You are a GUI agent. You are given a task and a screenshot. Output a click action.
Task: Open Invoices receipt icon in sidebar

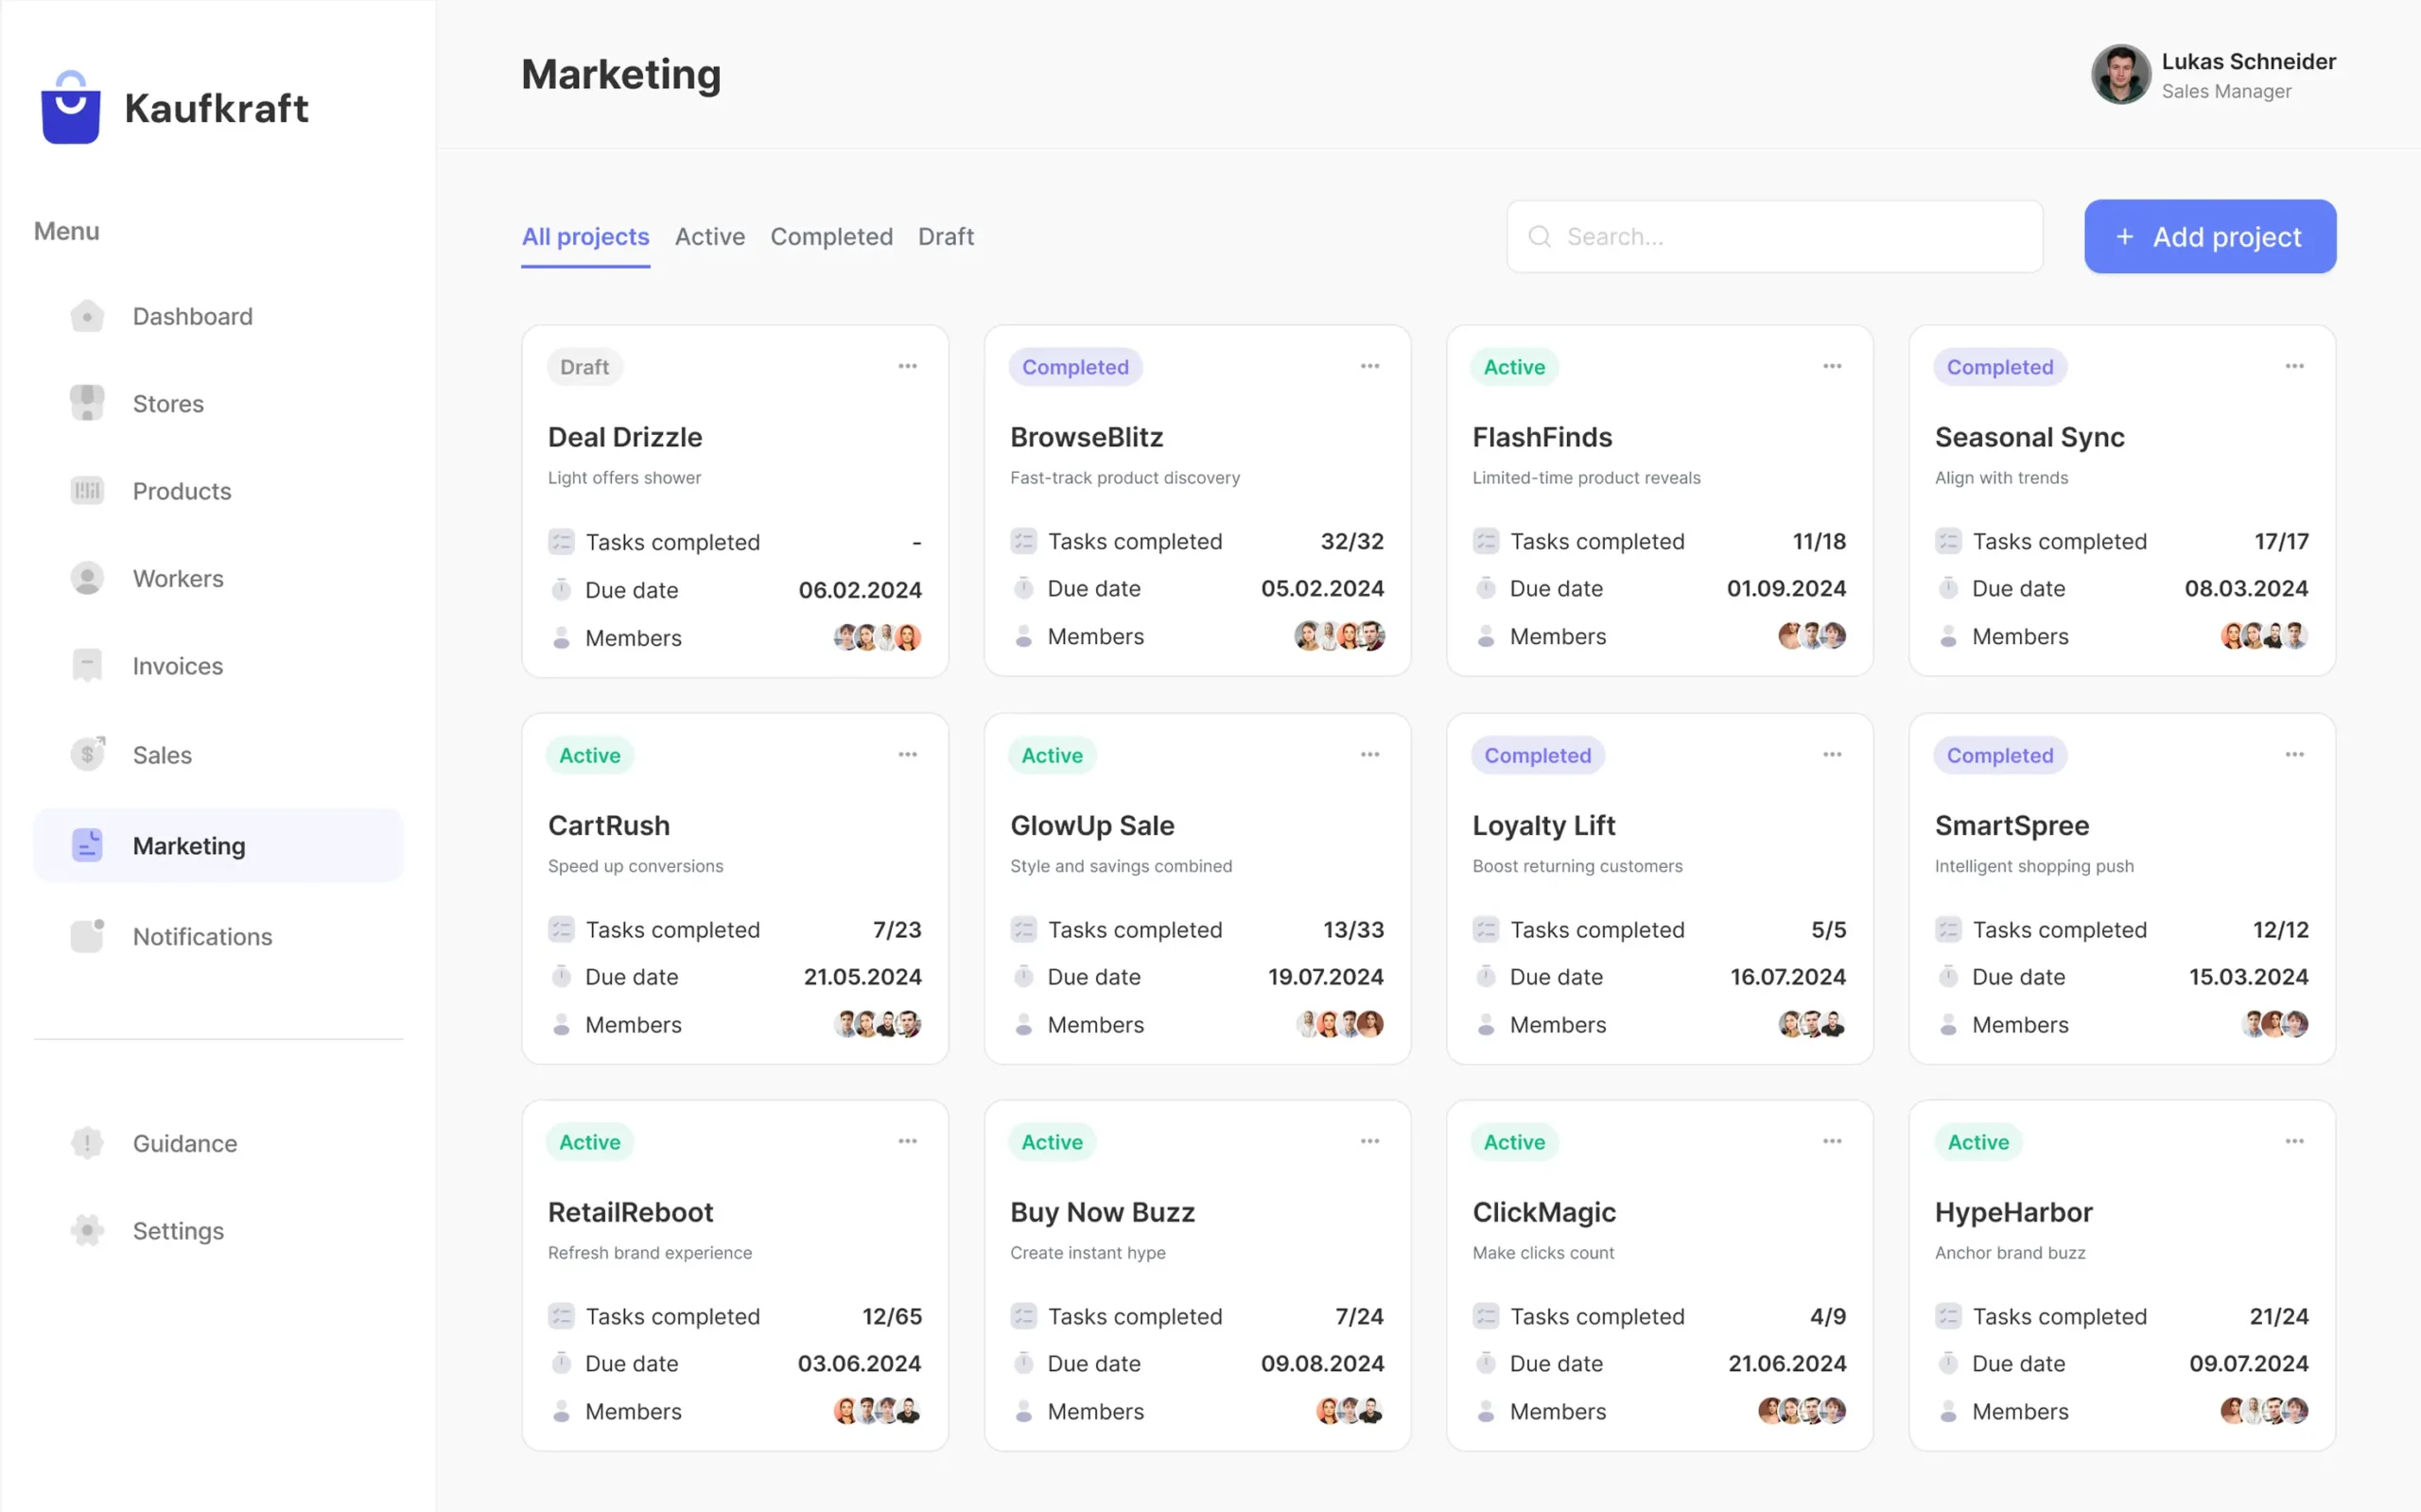tap(87, 665)
